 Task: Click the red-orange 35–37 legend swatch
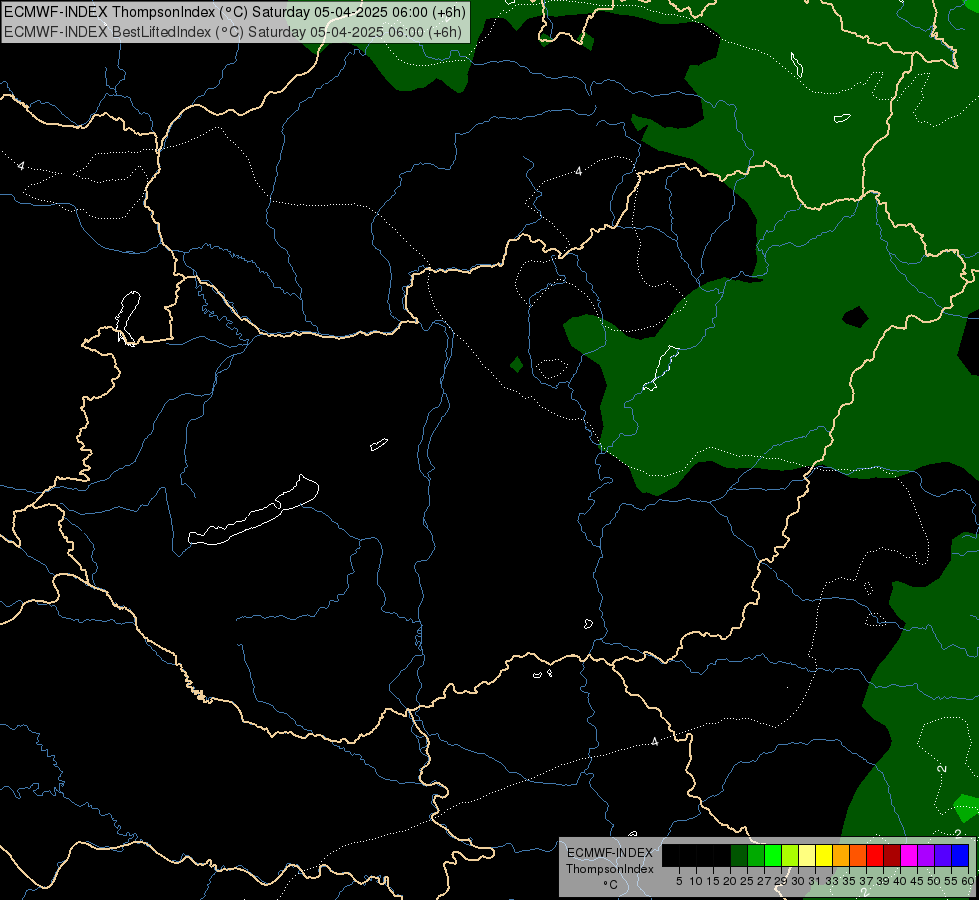(858, 855)
